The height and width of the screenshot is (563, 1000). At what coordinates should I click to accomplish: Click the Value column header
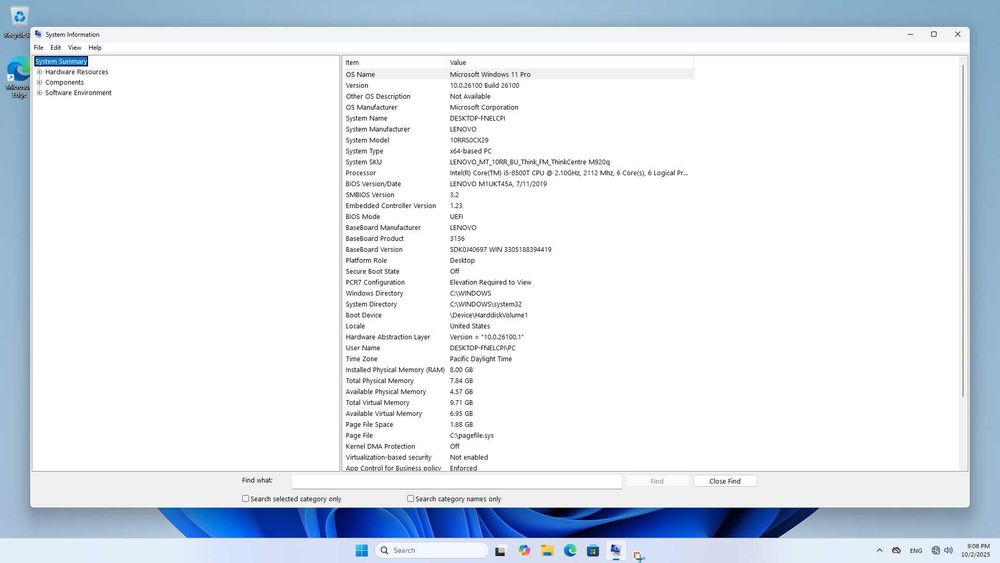pos(570,62)
